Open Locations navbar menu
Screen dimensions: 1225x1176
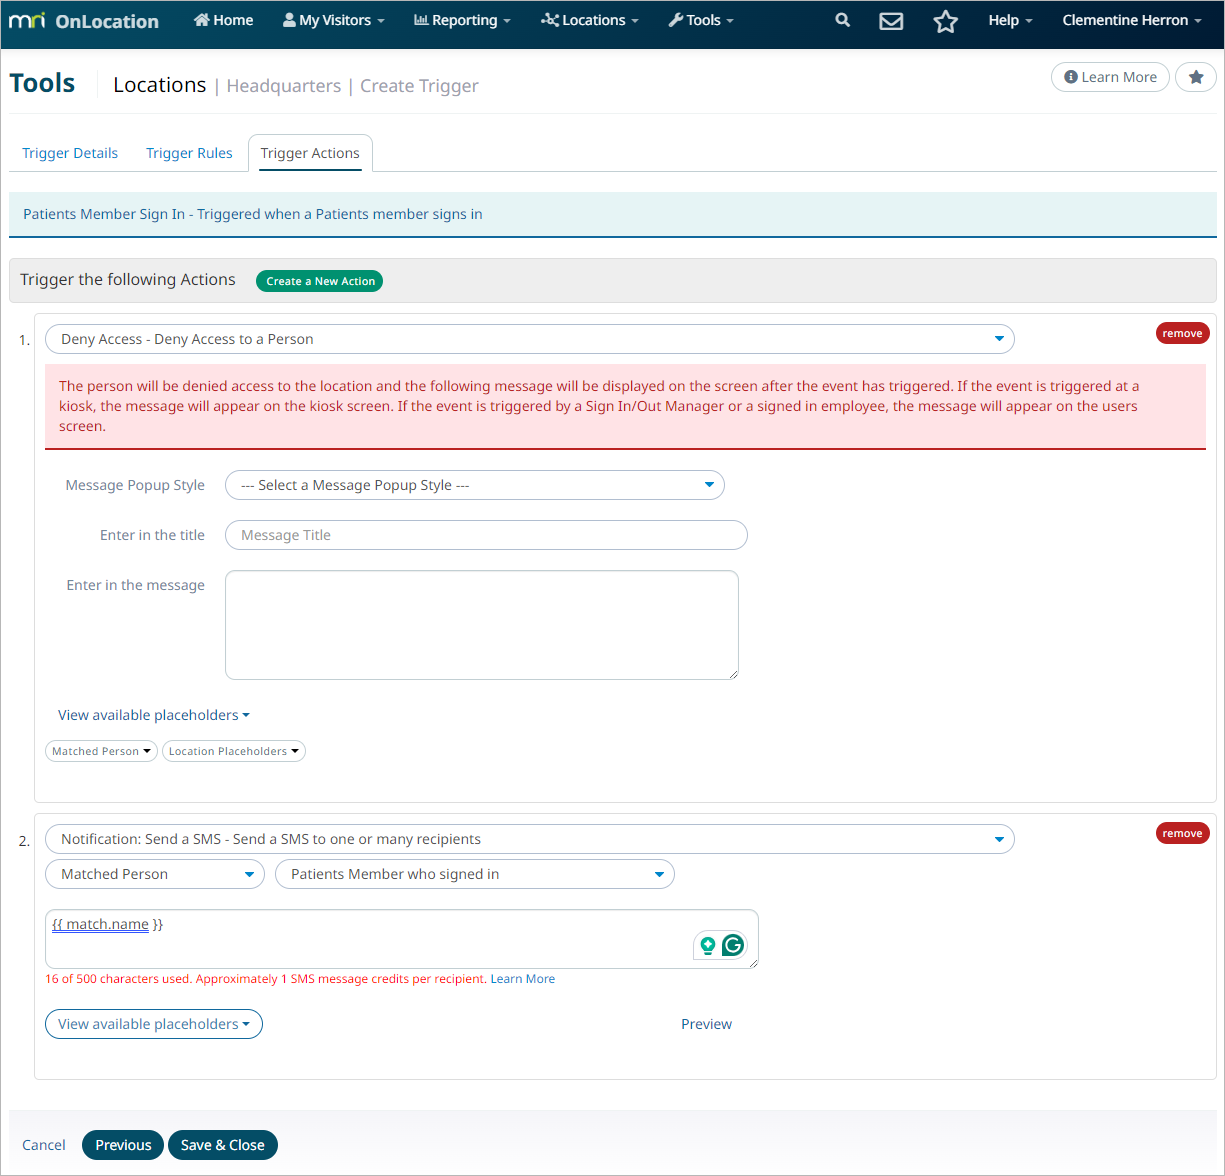(x=589, y=20)
